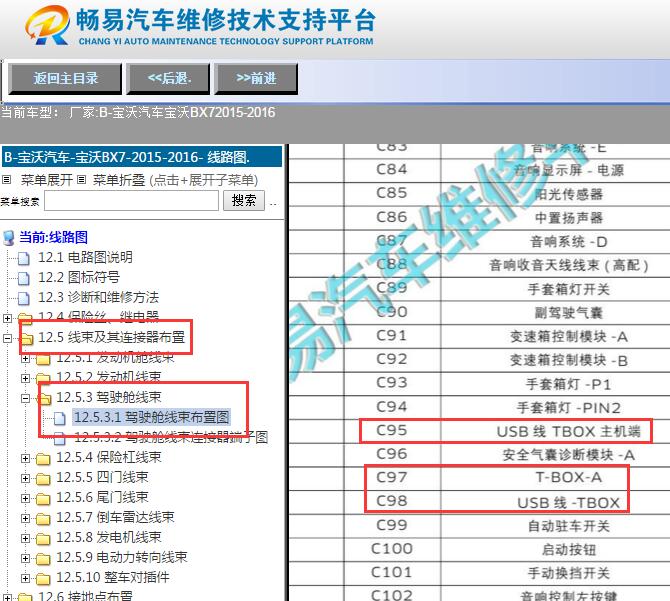
Task: Expand the 12.5.5 四门线束 node
Action: (25, 478)
